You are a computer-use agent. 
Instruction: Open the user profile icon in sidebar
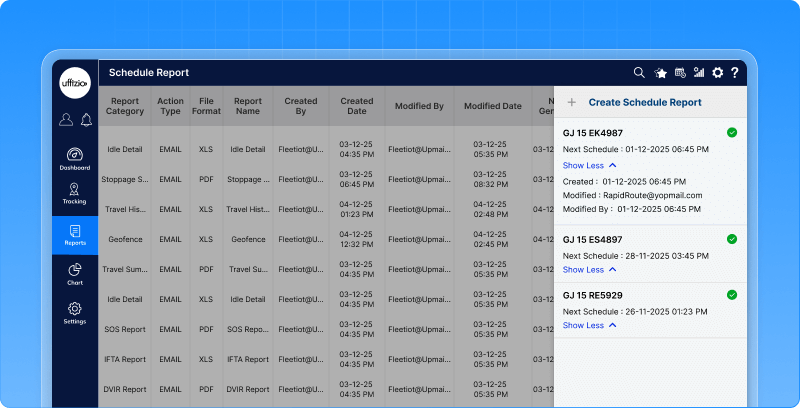(x=66, y=120)
